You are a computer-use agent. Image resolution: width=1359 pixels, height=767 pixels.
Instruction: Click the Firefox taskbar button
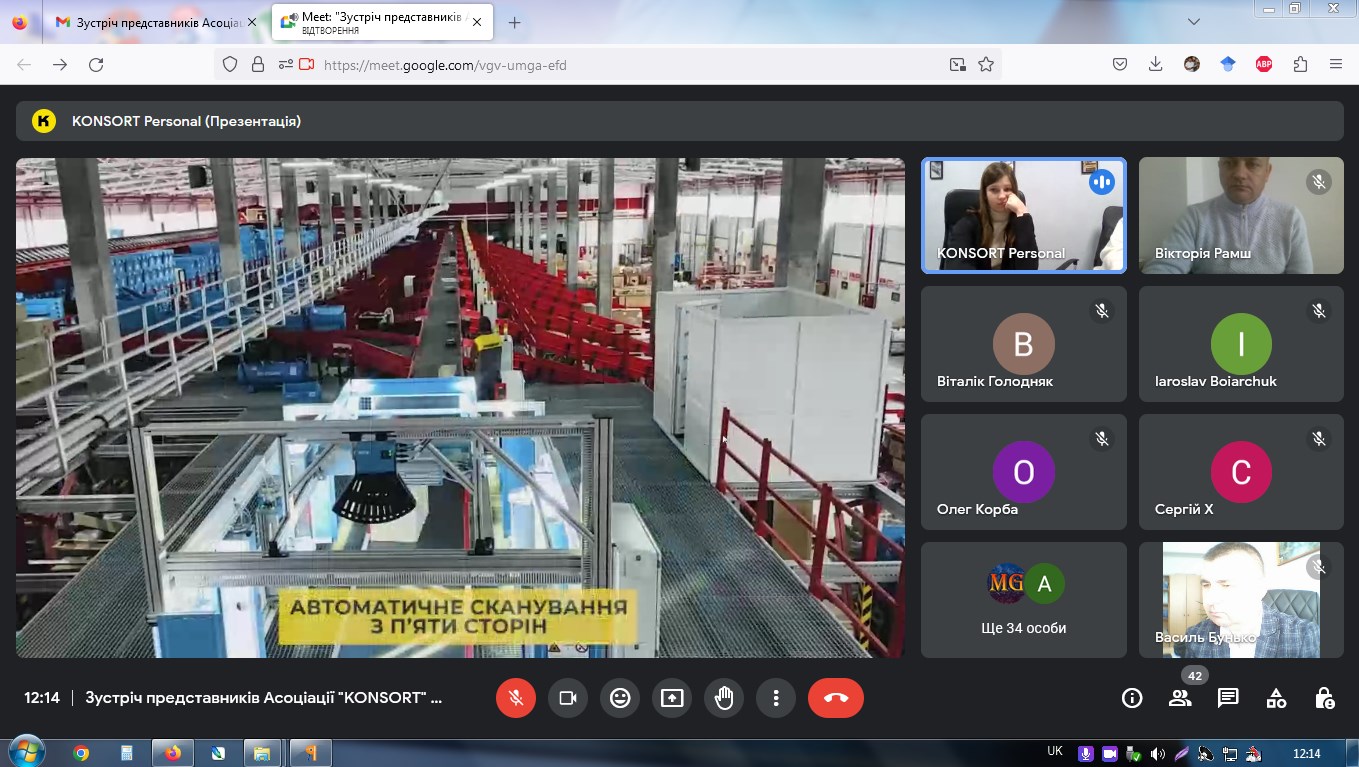[172, 753]
